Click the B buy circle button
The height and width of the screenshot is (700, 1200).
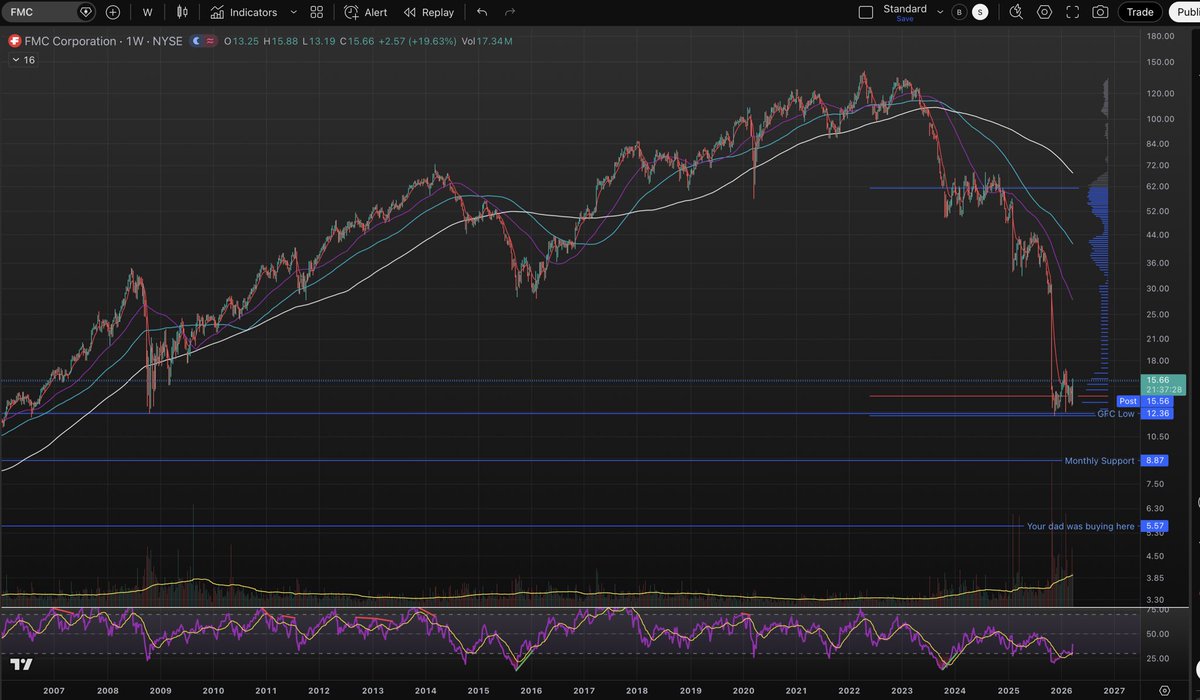click(960, 12)
